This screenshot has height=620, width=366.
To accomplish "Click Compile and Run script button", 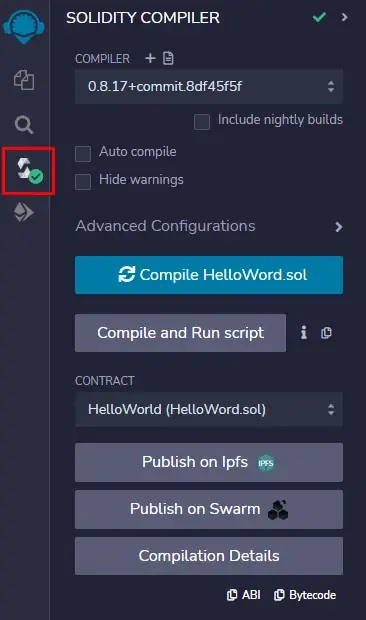I will pyautogui.click(x=180, y=333).
